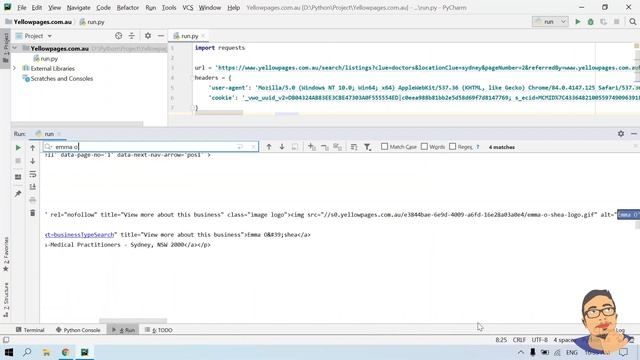
Task: Open the Structure side tool window
Action: (5, 300)
